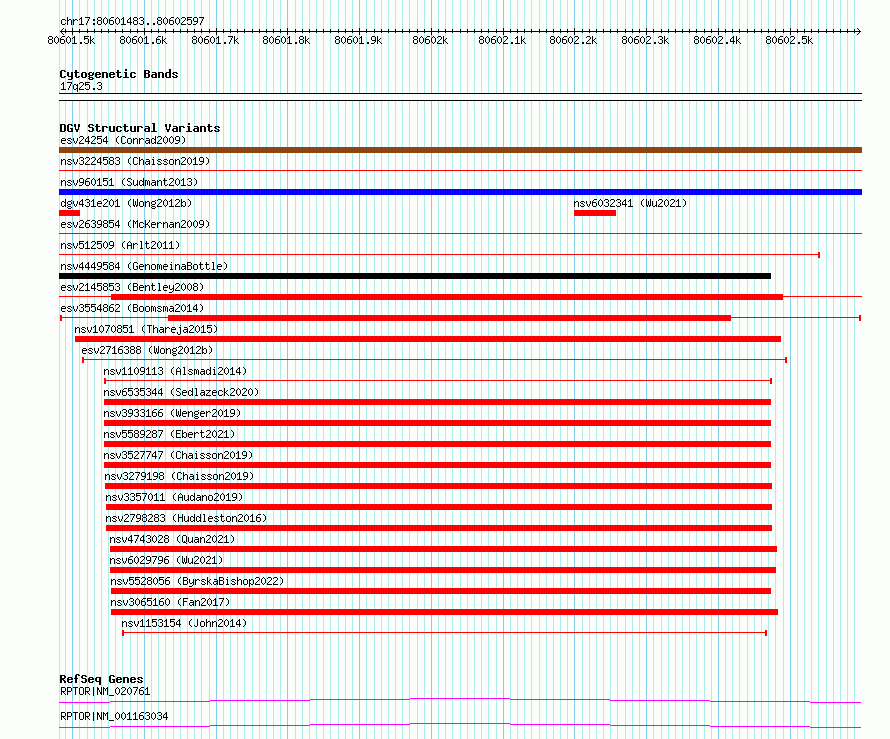Select the red nsv5528056 variant bar
This screenshot has width=890, height=739.
pyautogui.click(x=441, y=591)
